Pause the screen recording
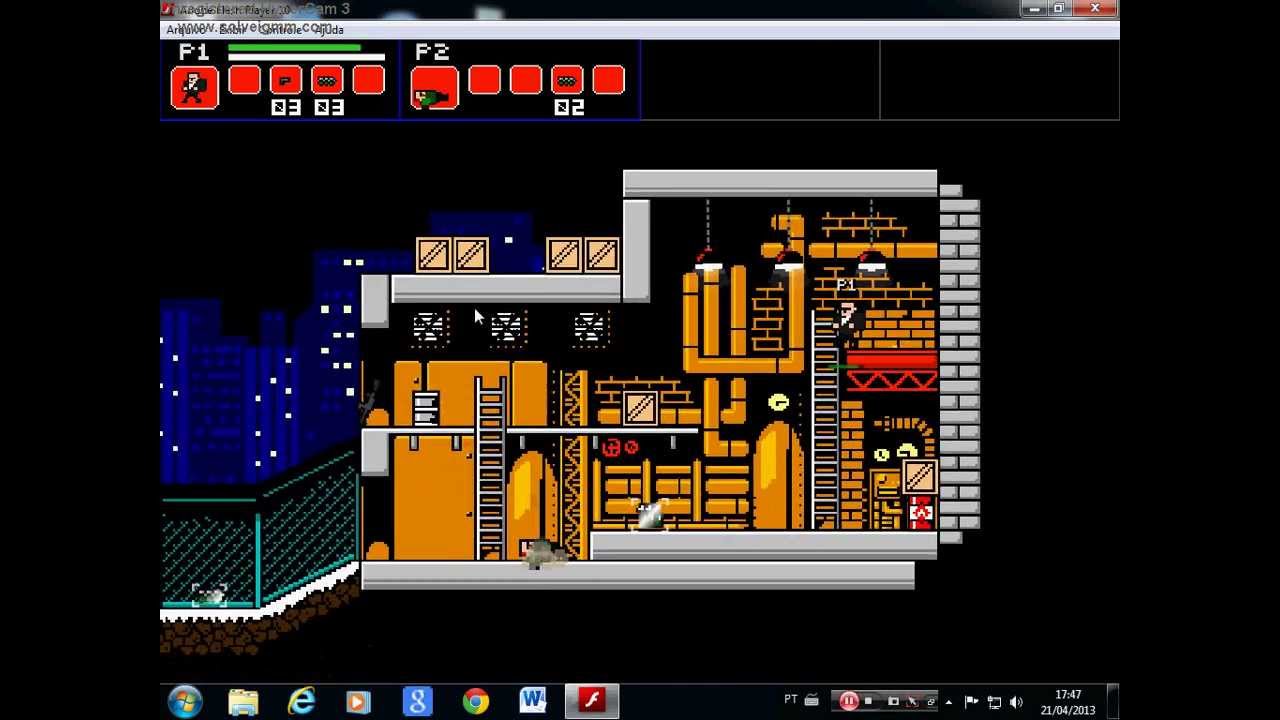Screen dimensions: 1280x720 tap(848, 701)
